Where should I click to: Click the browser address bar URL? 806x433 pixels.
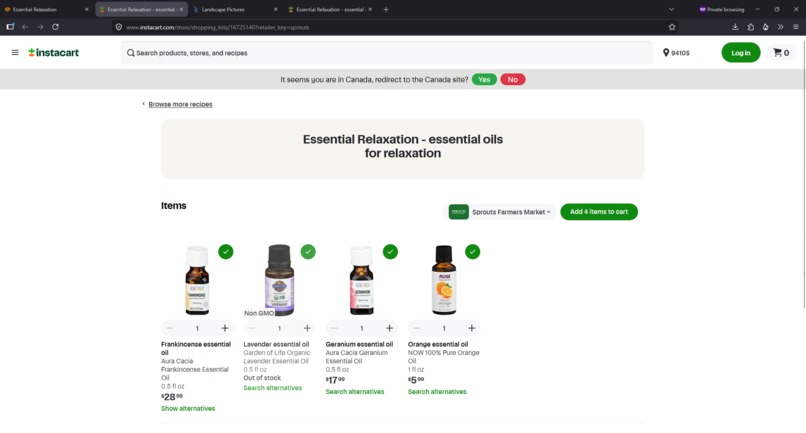pyautogui.click(x=217, y=27)
